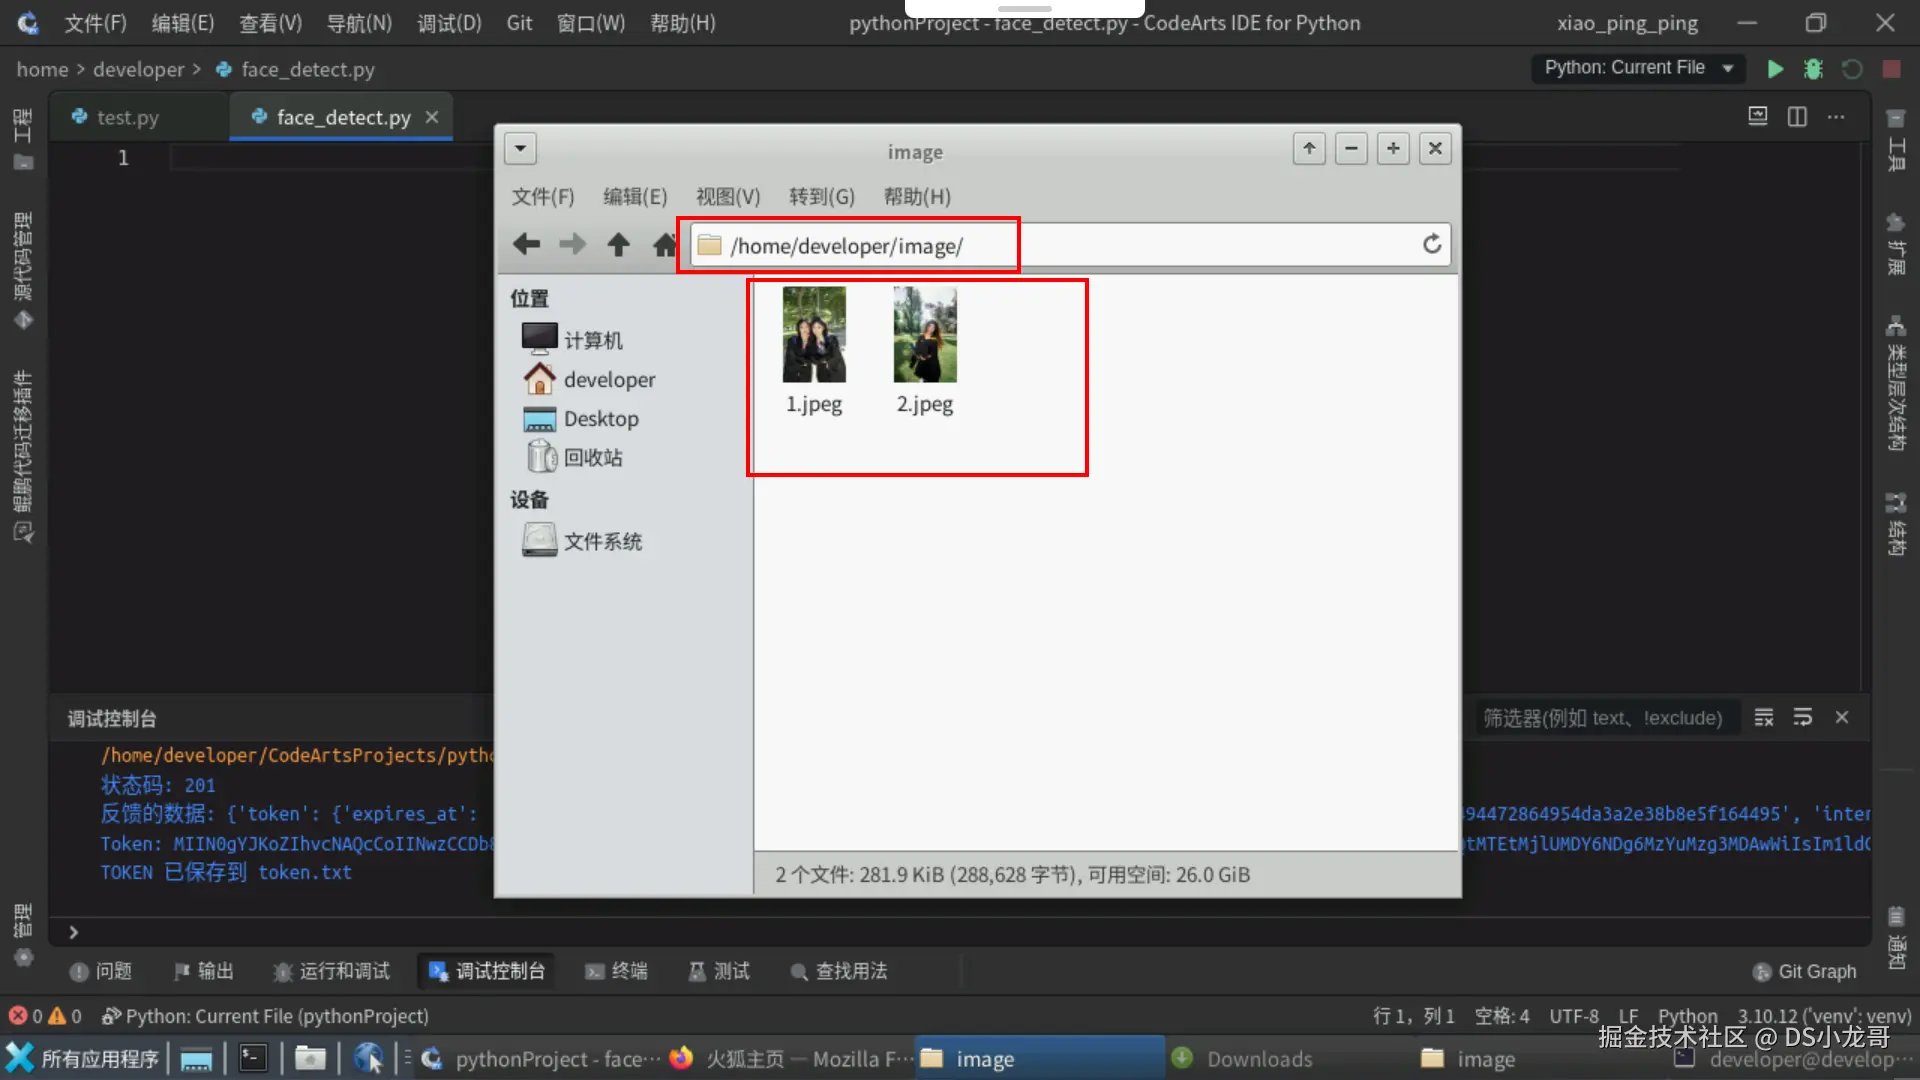
Task: Select developer in places sidebar
Action: 609,380
